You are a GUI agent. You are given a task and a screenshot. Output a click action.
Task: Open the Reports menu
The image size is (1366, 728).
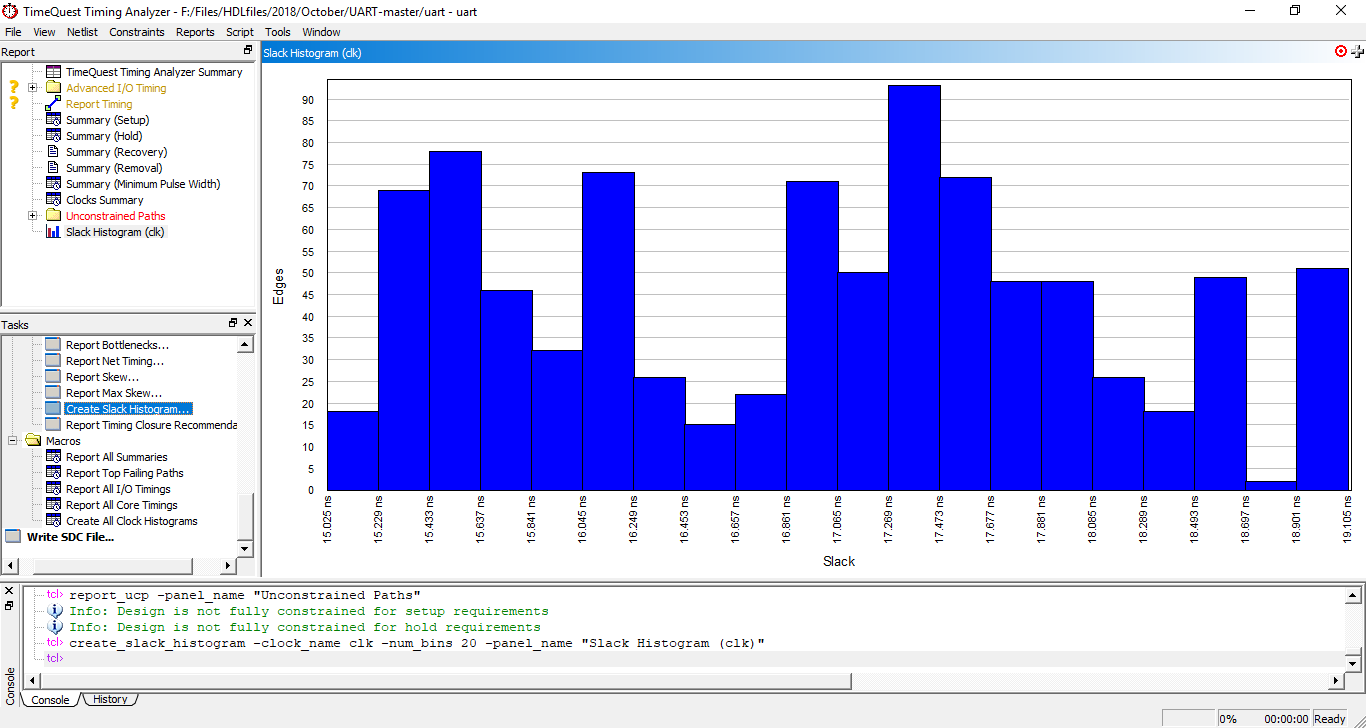click(x=195, y=32)
